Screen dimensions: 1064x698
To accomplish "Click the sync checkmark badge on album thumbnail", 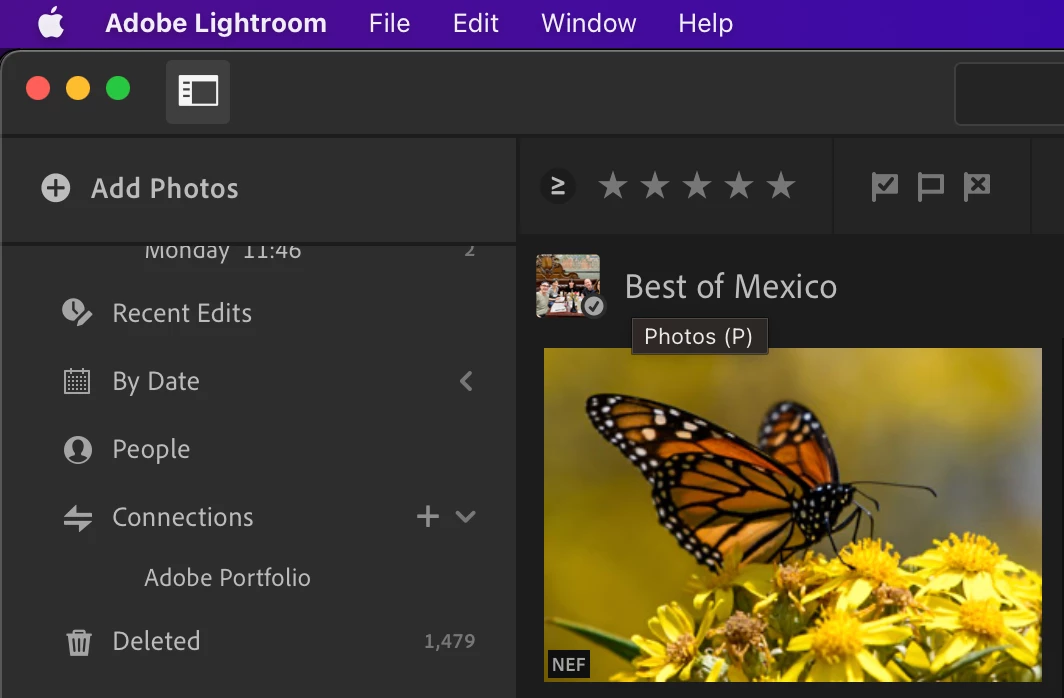I will click(x=594, y=307).
